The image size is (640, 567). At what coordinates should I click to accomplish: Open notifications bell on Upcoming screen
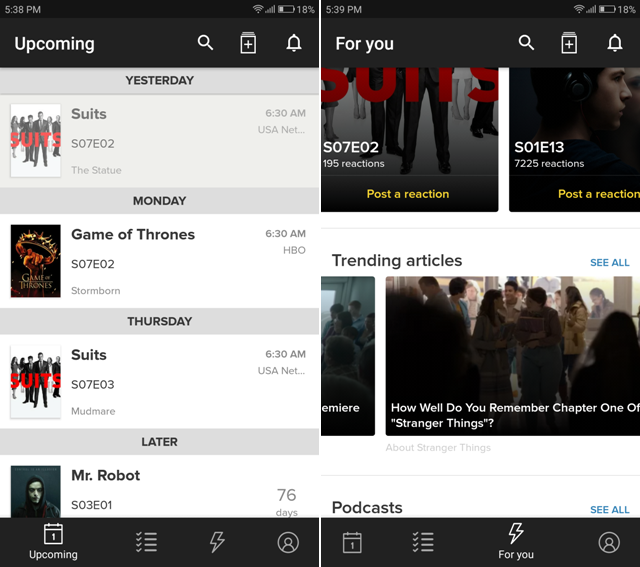(294, 43)
